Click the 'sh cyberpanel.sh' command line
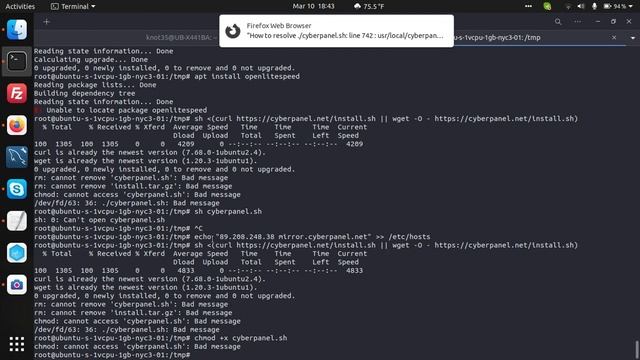 (x=148, y=211)
